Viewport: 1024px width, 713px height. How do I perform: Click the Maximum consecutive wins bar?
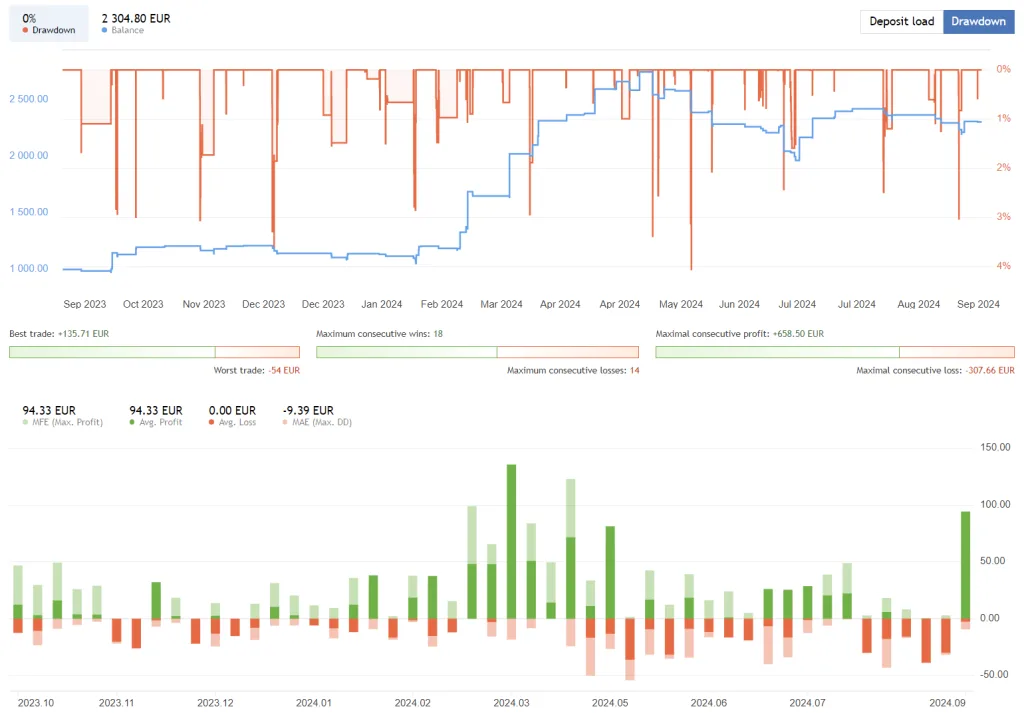pyautogui.click(x=405, y=351)
